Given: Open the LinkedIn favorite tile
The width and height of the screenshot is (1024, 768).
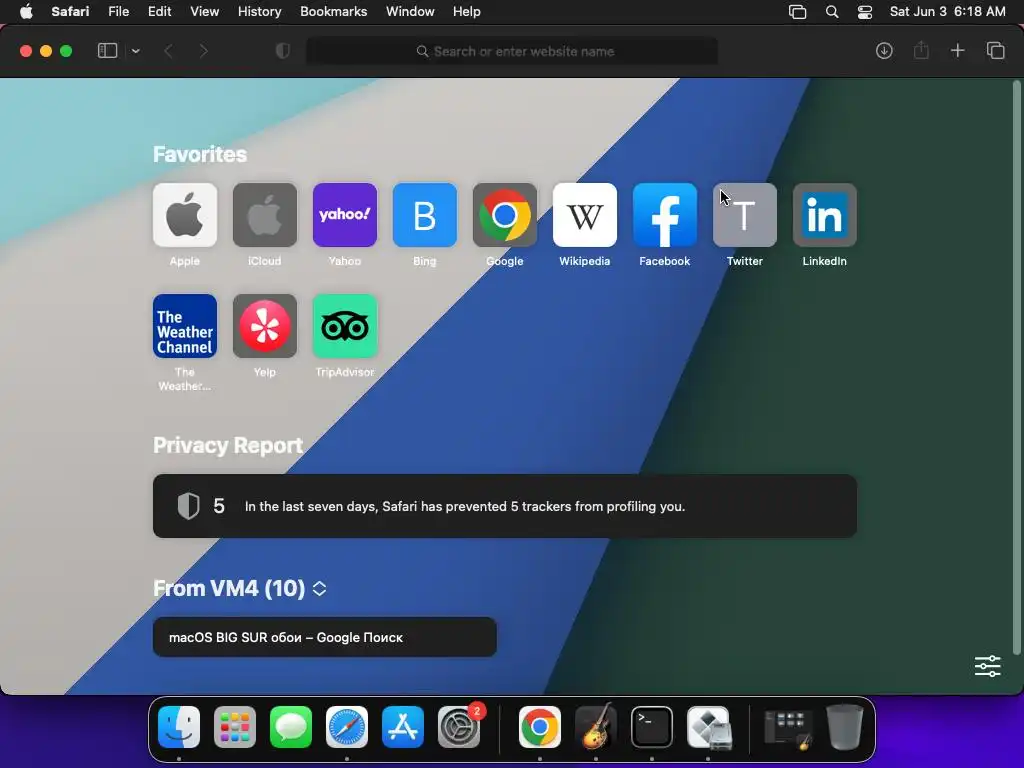Looking at the screenshot, I should 825,215.
